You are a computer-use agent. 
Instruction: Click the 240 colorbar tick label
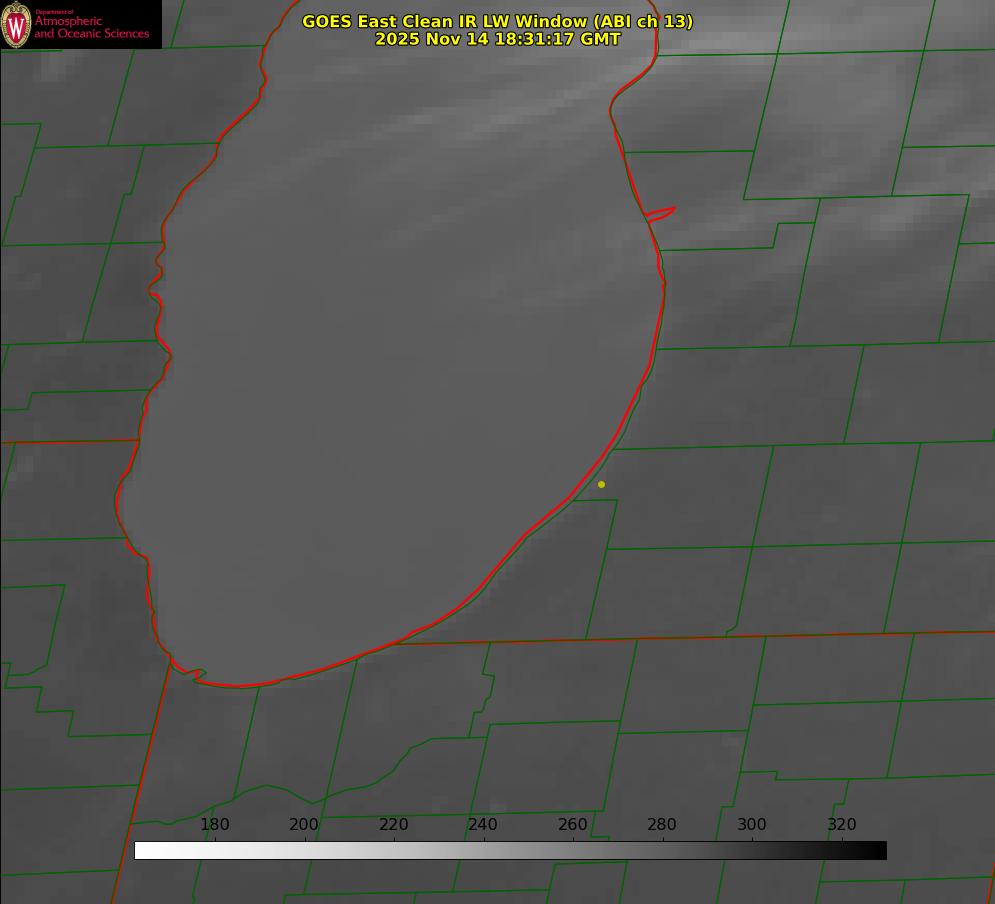tap(483, 825)
